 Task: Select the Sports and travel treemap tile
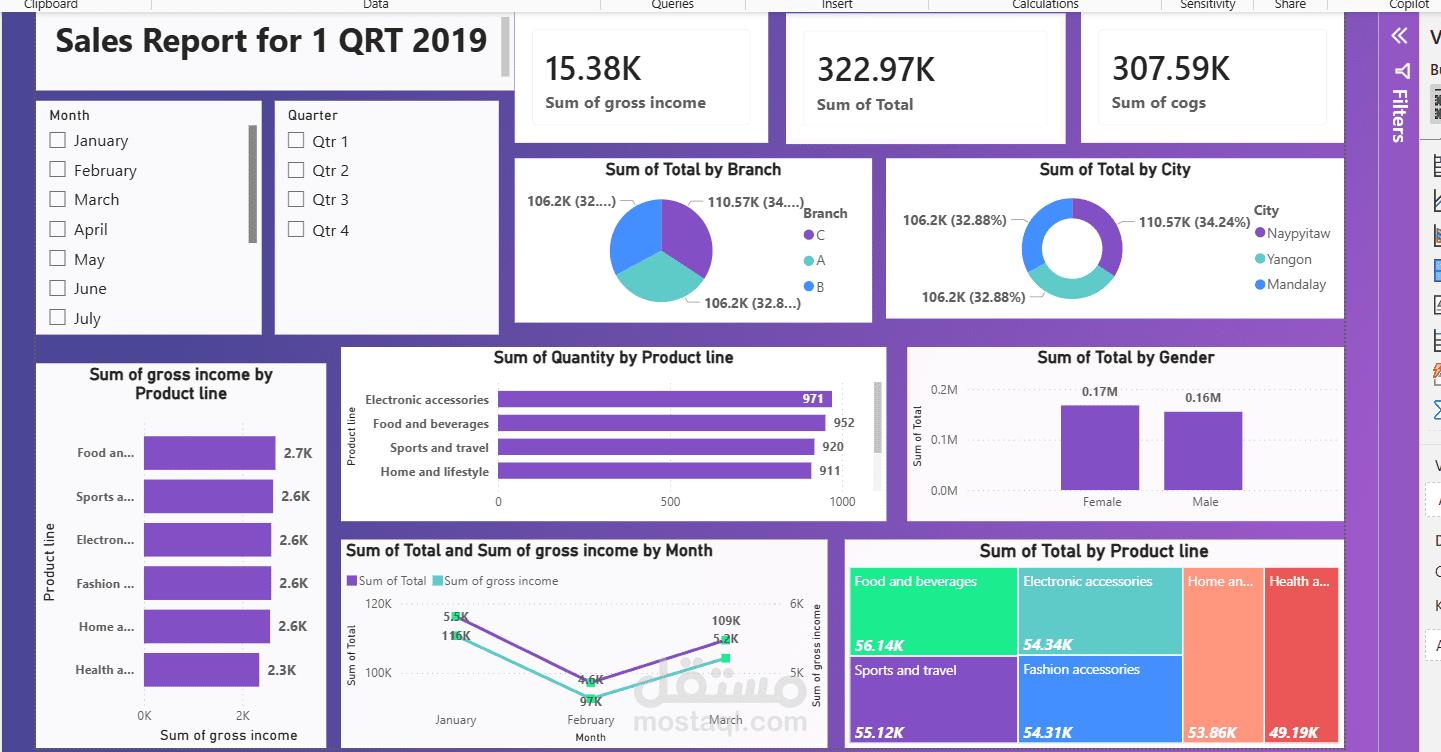934,700
